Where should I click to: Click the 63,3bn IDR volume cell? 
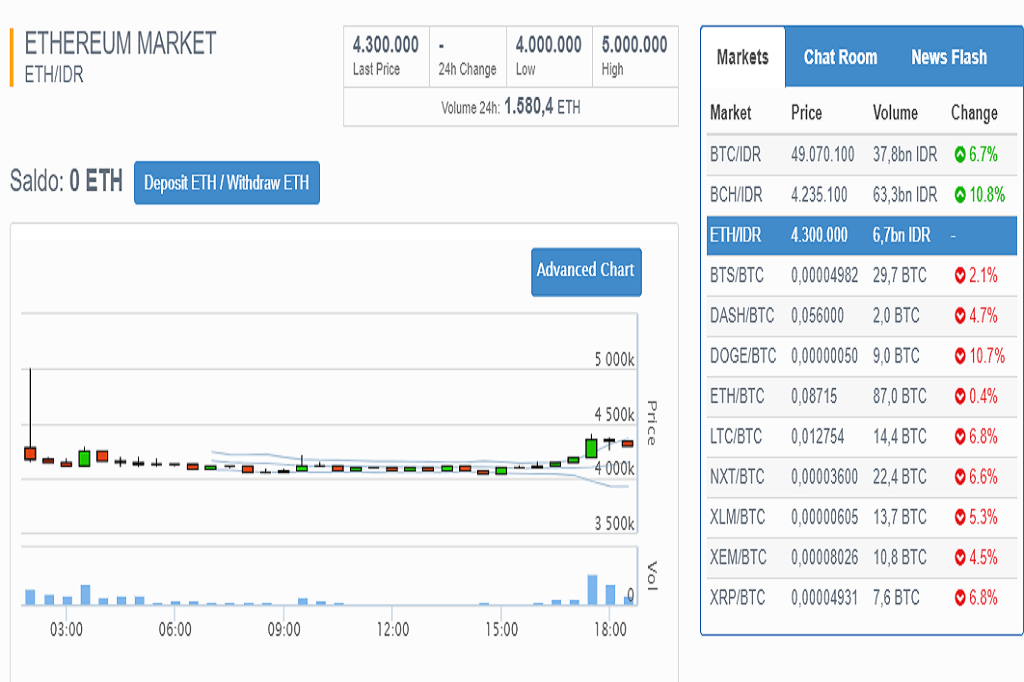click(x=905, y=195)
